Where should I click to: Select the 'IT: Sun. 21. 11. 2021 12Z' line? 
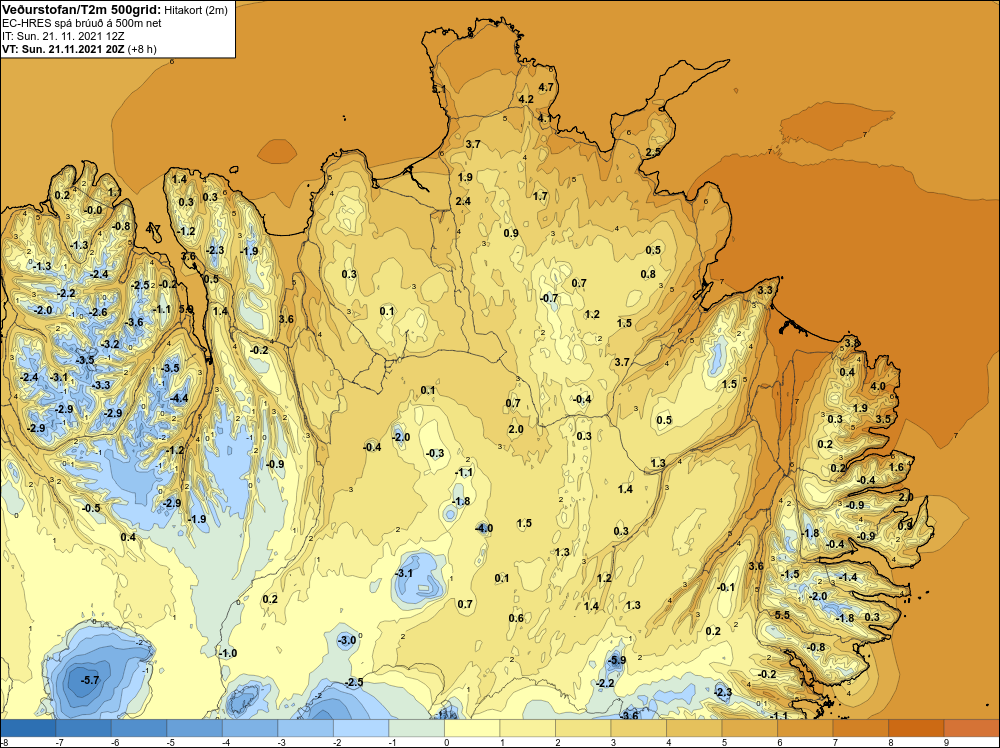click(63, 36)
